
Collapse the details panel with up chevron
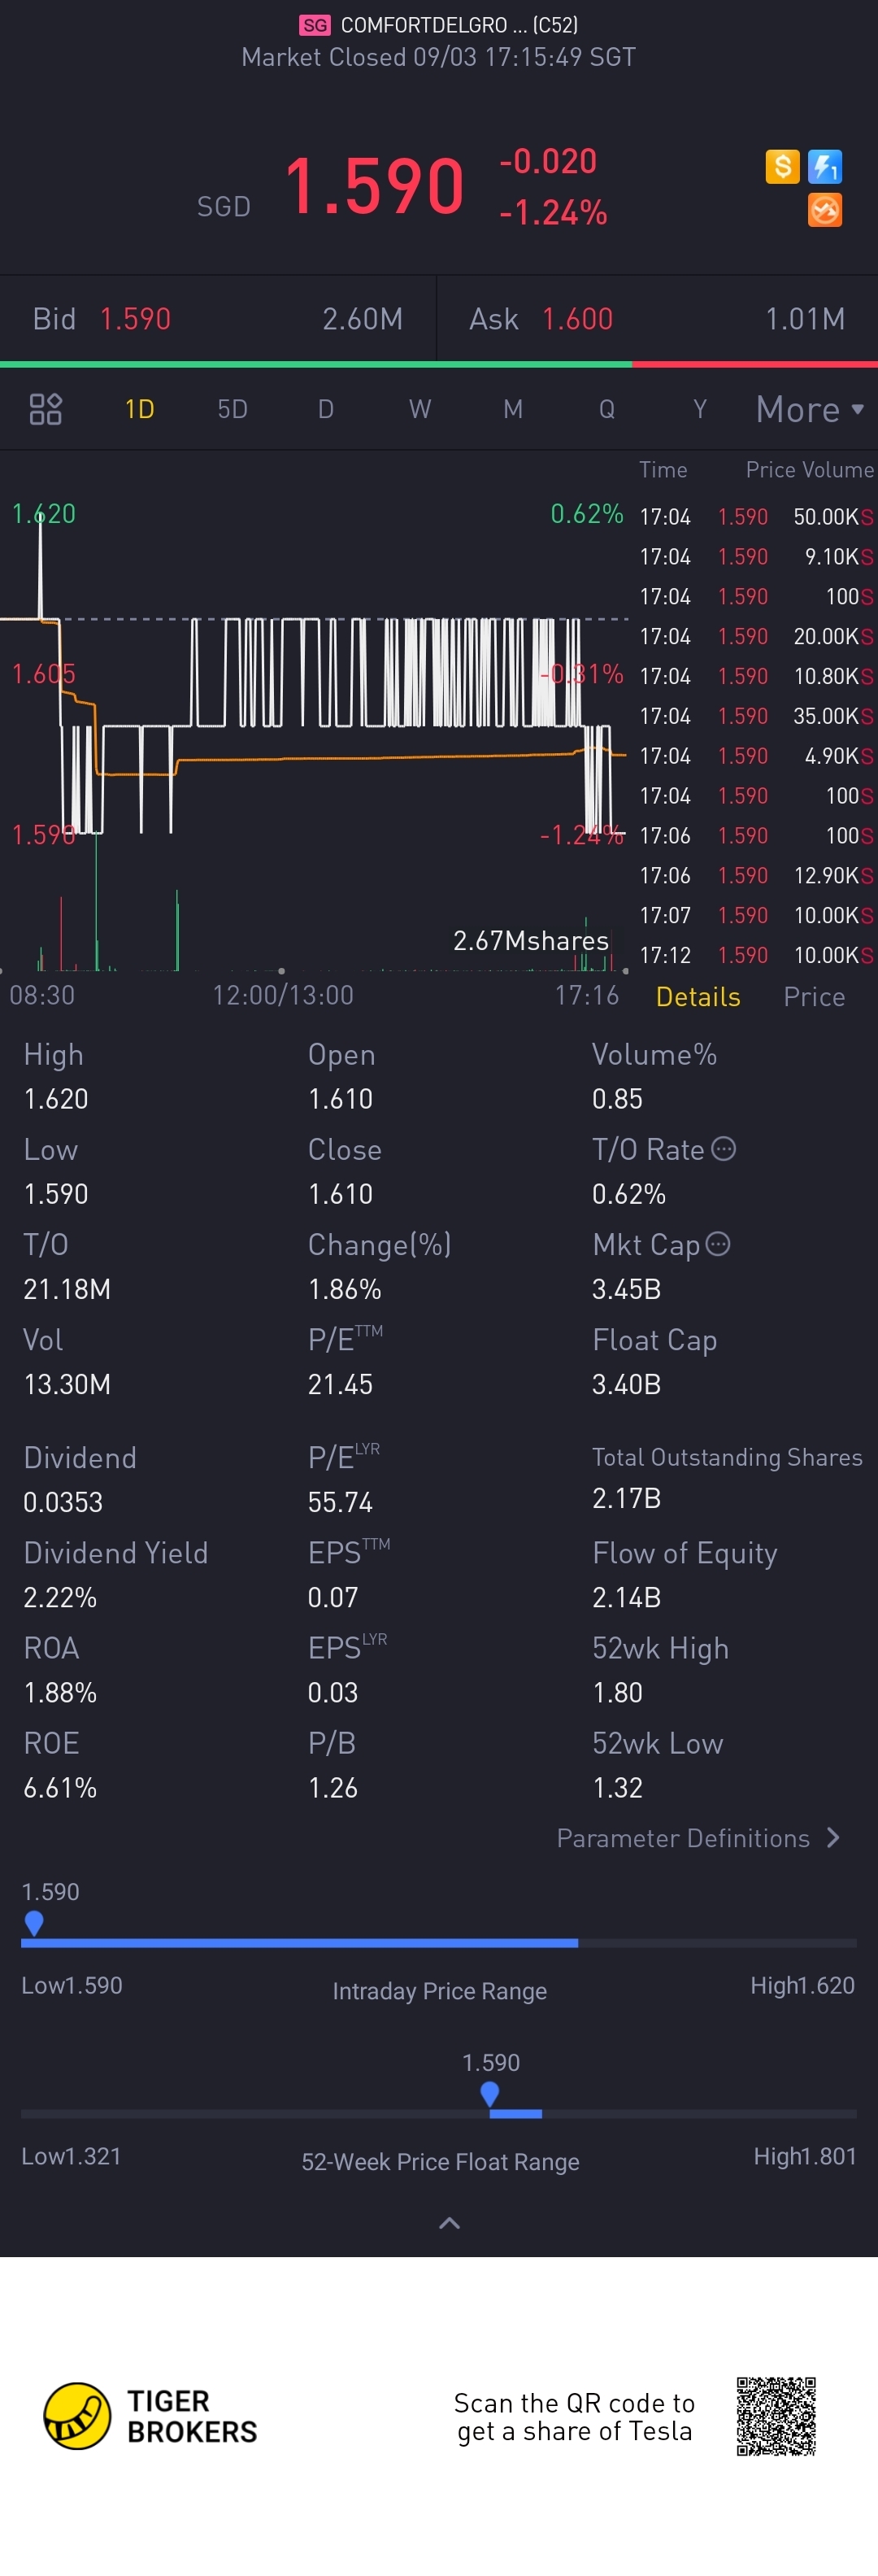point(450,2222)
